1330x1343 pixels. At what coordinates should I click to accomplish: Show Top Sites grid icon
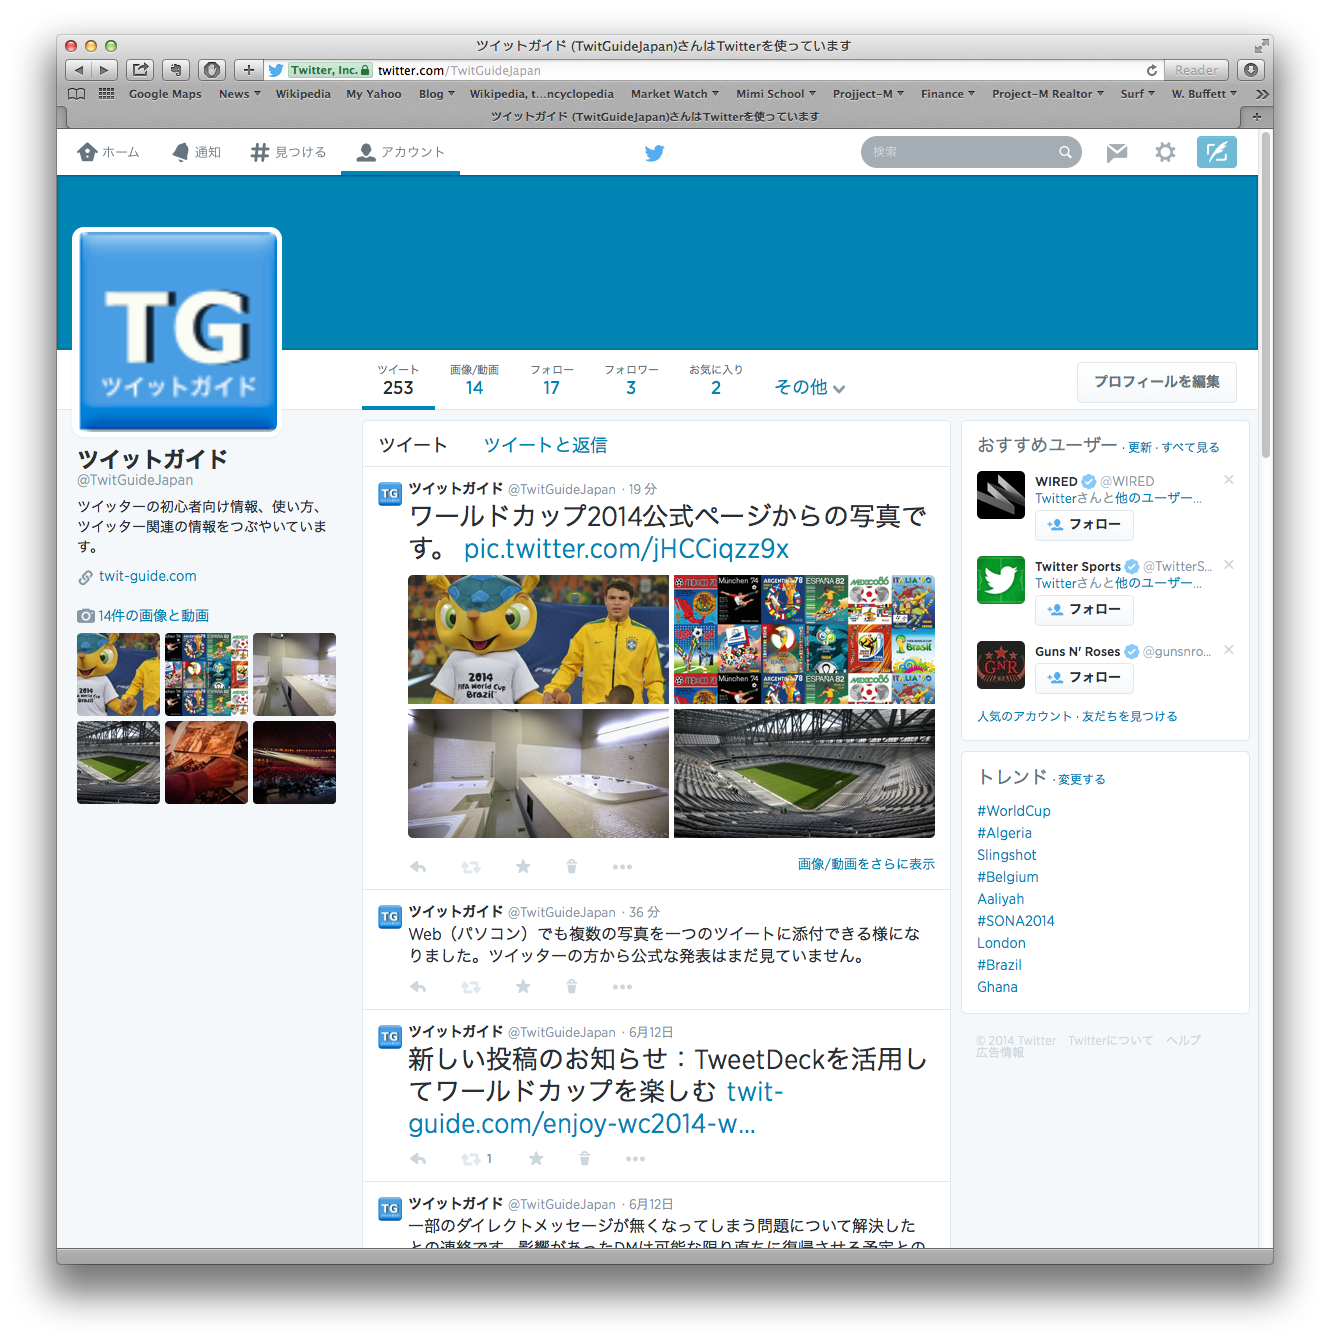(106, 94)
